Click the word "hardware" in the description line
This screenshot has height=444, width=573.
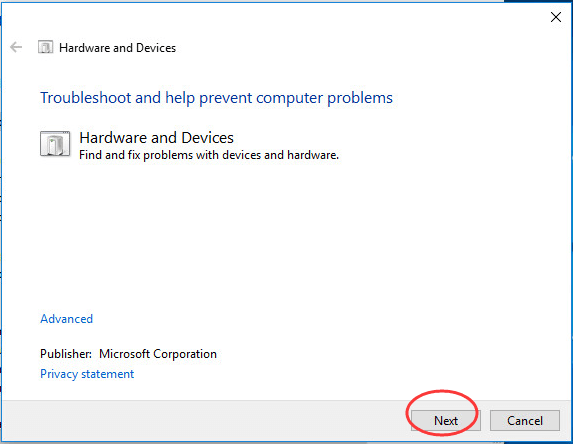click(313, 155)
